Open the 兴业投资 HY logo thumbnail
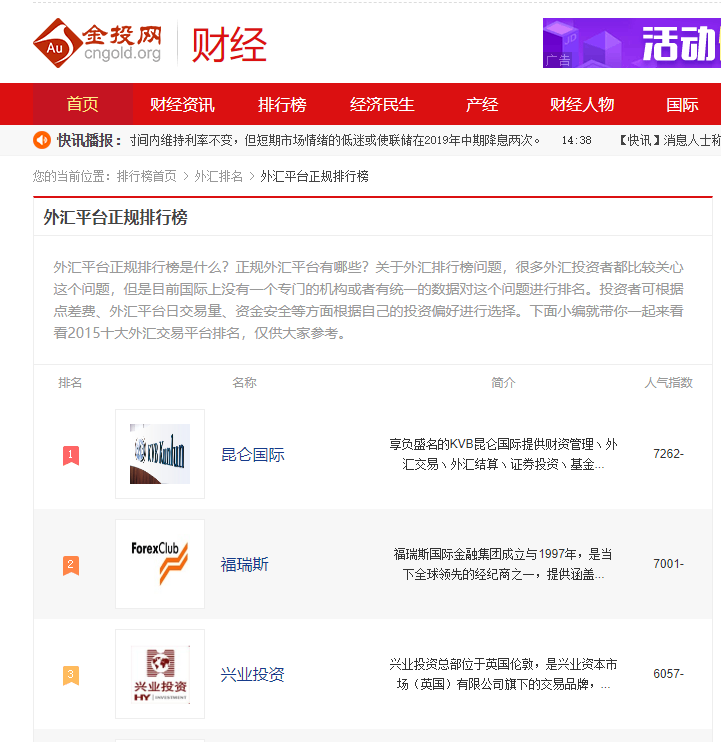Screen dimensions: 721x742 click(x=160, y=674)
